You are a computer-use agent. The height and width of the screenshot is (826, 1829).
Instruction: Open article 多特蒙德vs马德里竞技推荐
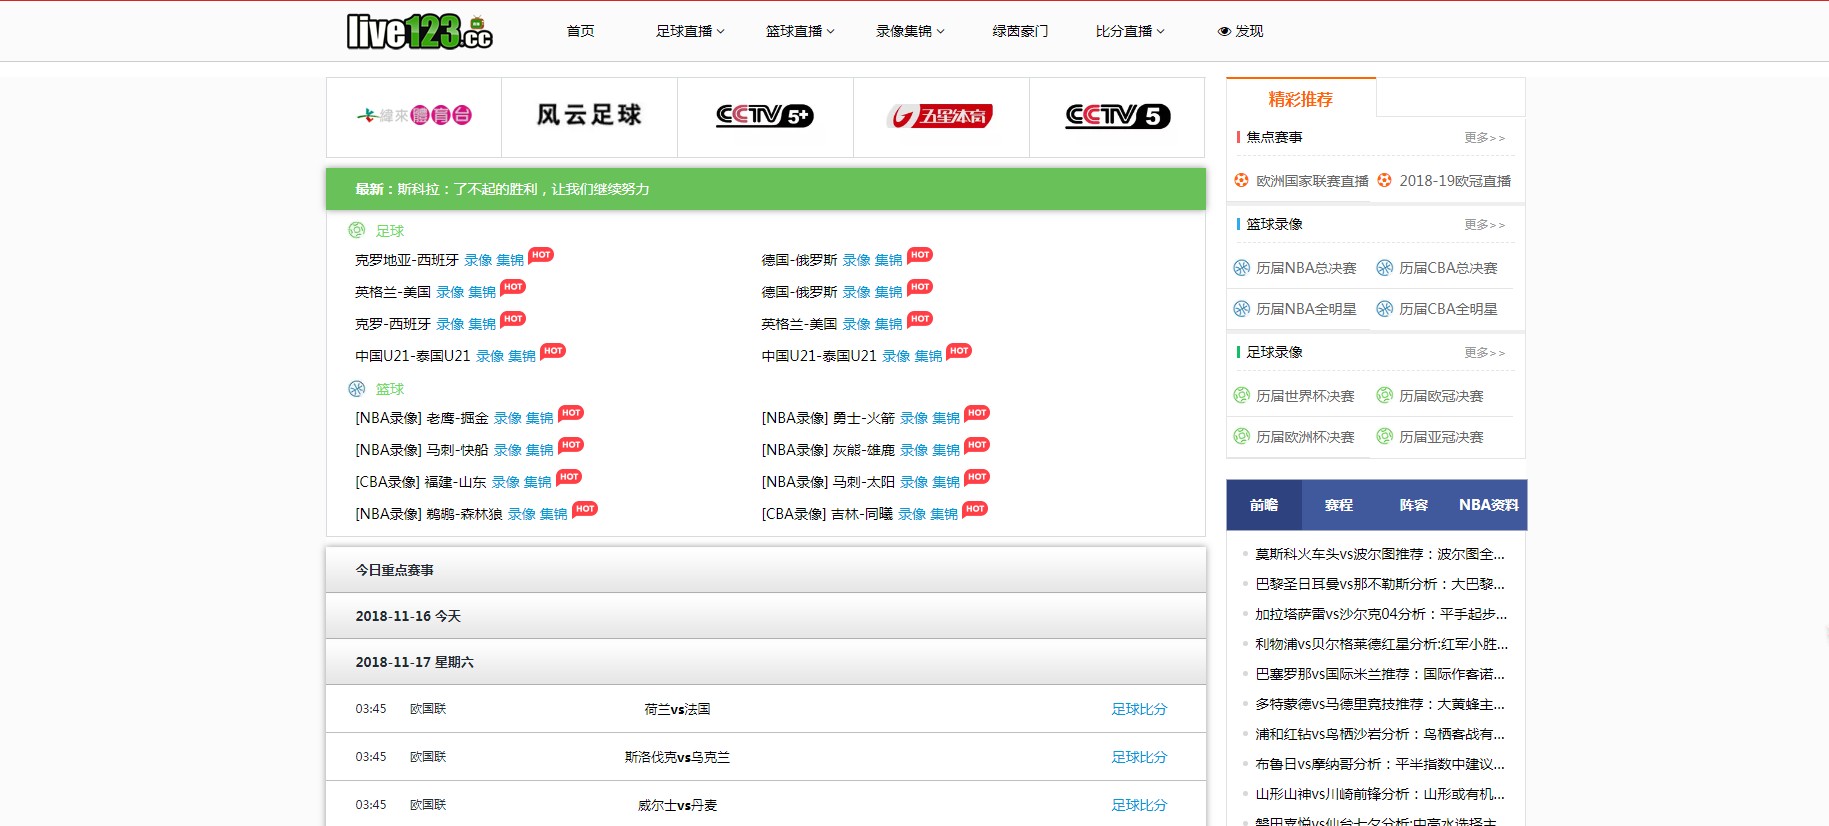pyautogui.click(x=1380, y=704)
